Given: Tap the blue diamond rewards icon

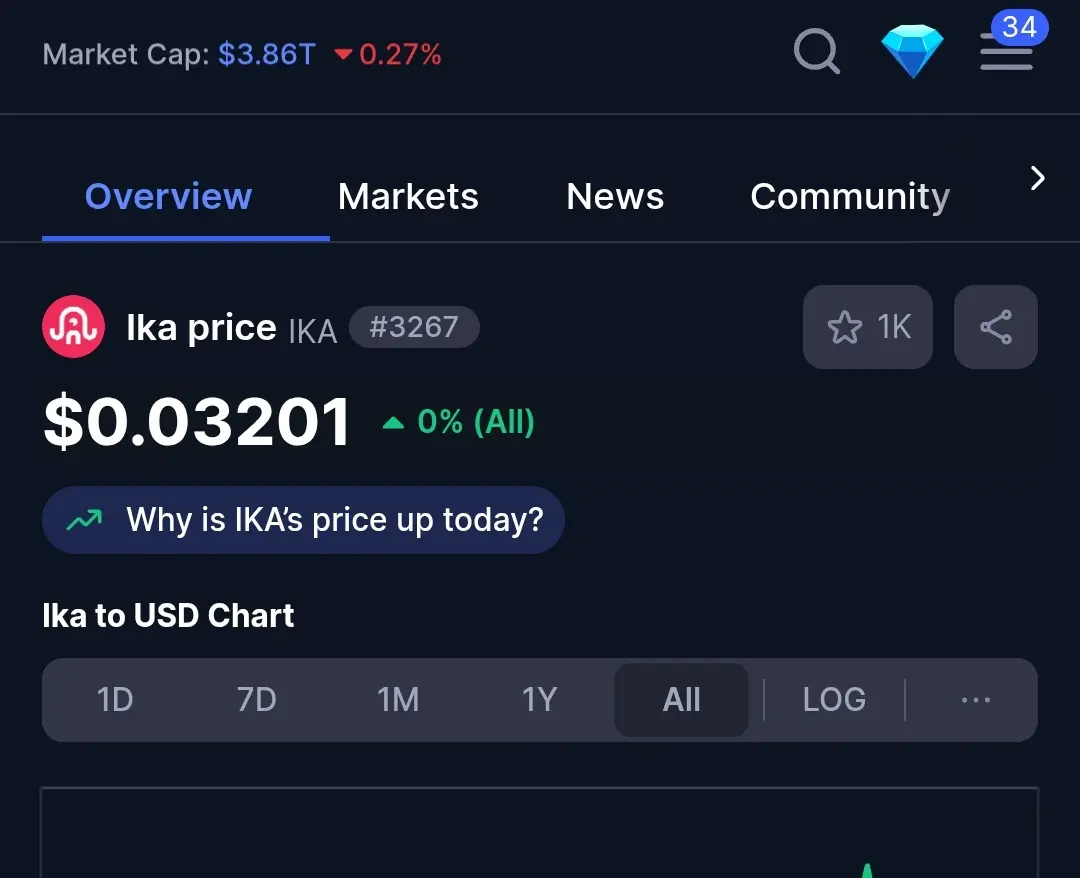Looking at the screenshot, I should point(912,51).
